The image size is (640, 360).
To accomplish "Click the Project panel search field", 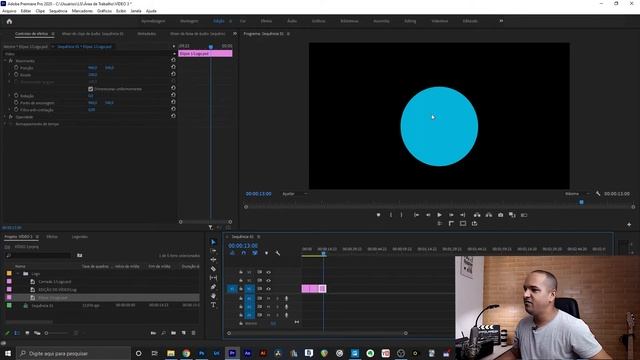I will [x=39, y=256].
